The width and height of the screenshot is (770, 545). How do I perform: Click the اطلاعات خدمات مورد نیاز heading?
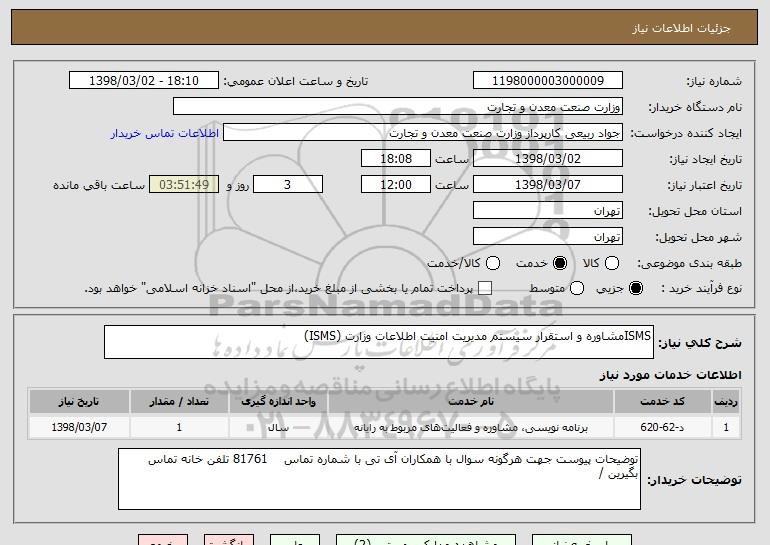point(670,375)
